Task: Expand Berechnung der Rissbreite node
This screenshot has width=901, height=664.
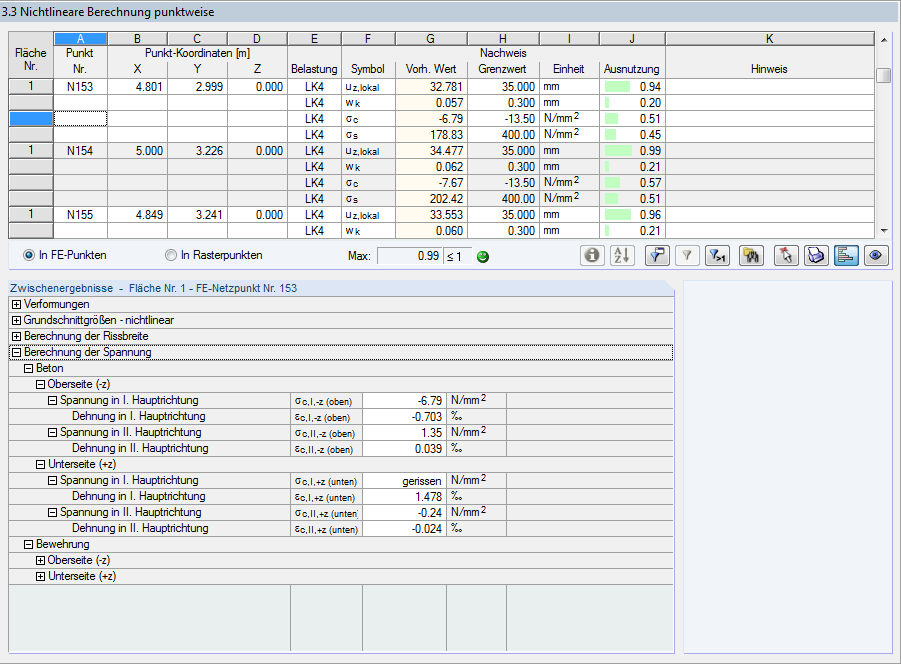Action: (17, 337)
